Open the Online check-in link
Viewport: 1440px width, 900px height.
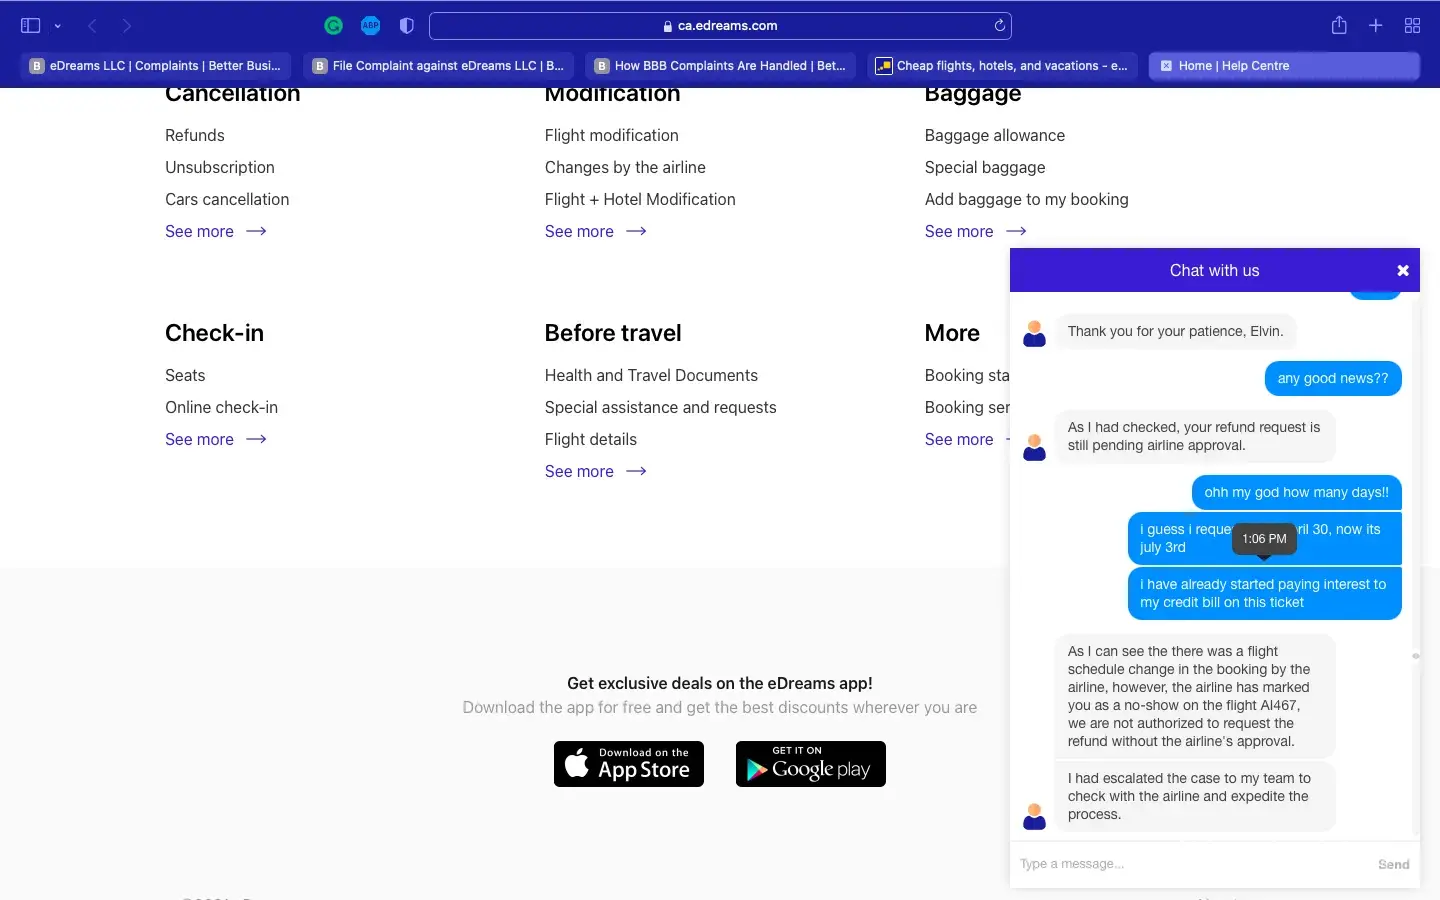222,407
